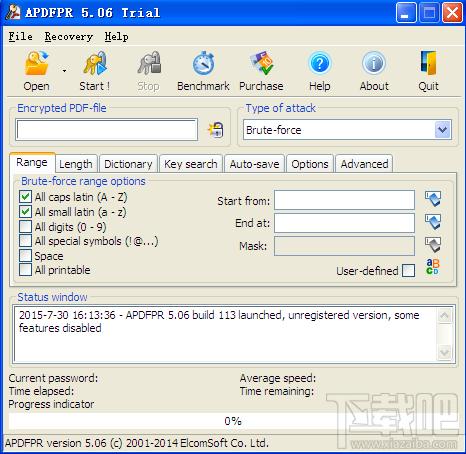This screenshot has height=454, width=466.
Task: Uncheck All caps latin (A - Z)
Action: [x=25, y=197]
